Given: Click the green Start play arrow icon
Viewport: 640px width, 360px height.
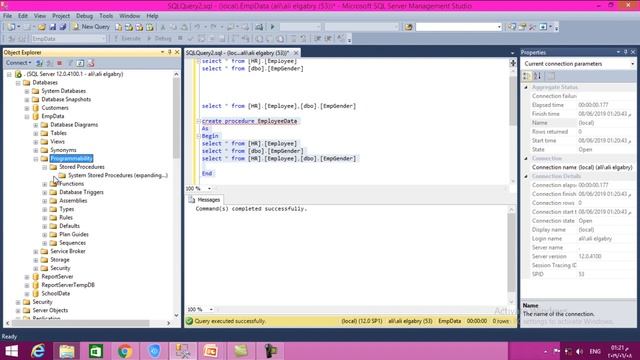Looking at the screenshot, I should 272,27.
